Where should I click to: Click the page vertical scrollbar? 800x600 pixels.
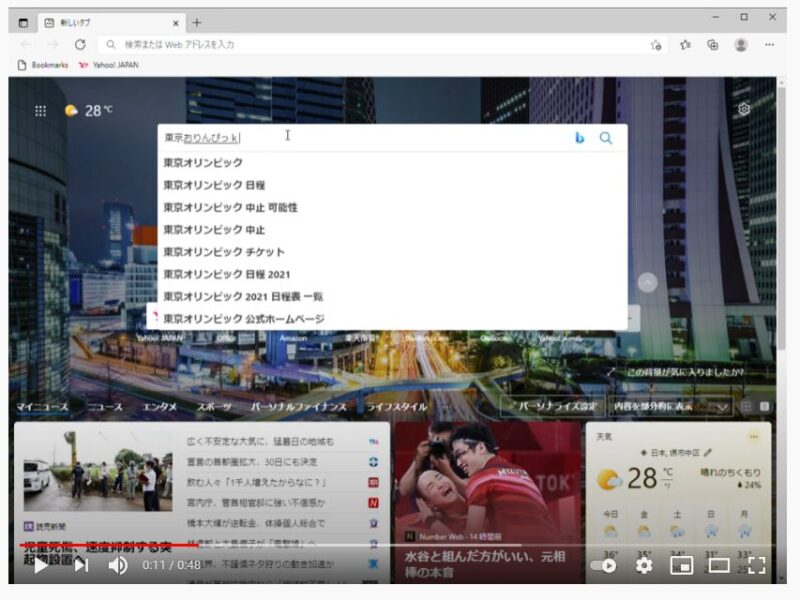click(x=781, y=219)
